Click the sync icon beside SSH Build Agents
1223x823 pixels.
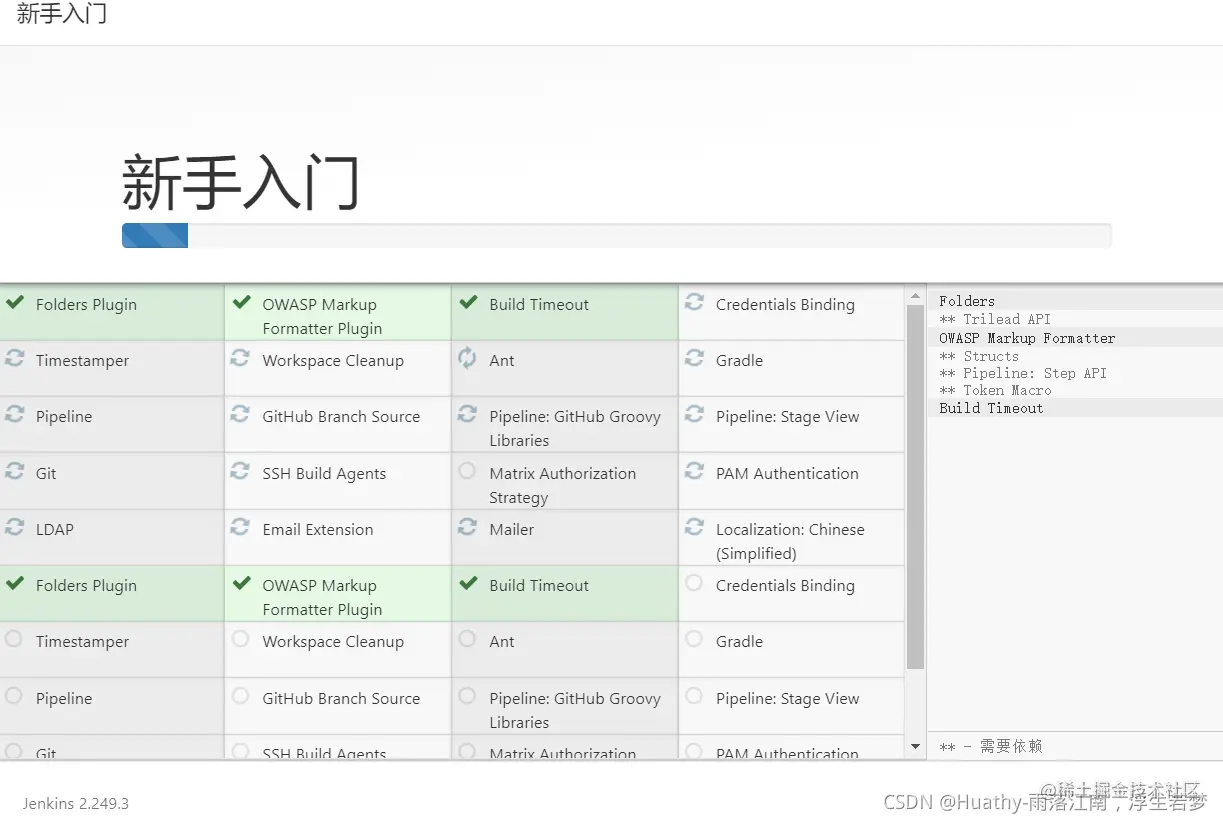click(x=240, y=470)
